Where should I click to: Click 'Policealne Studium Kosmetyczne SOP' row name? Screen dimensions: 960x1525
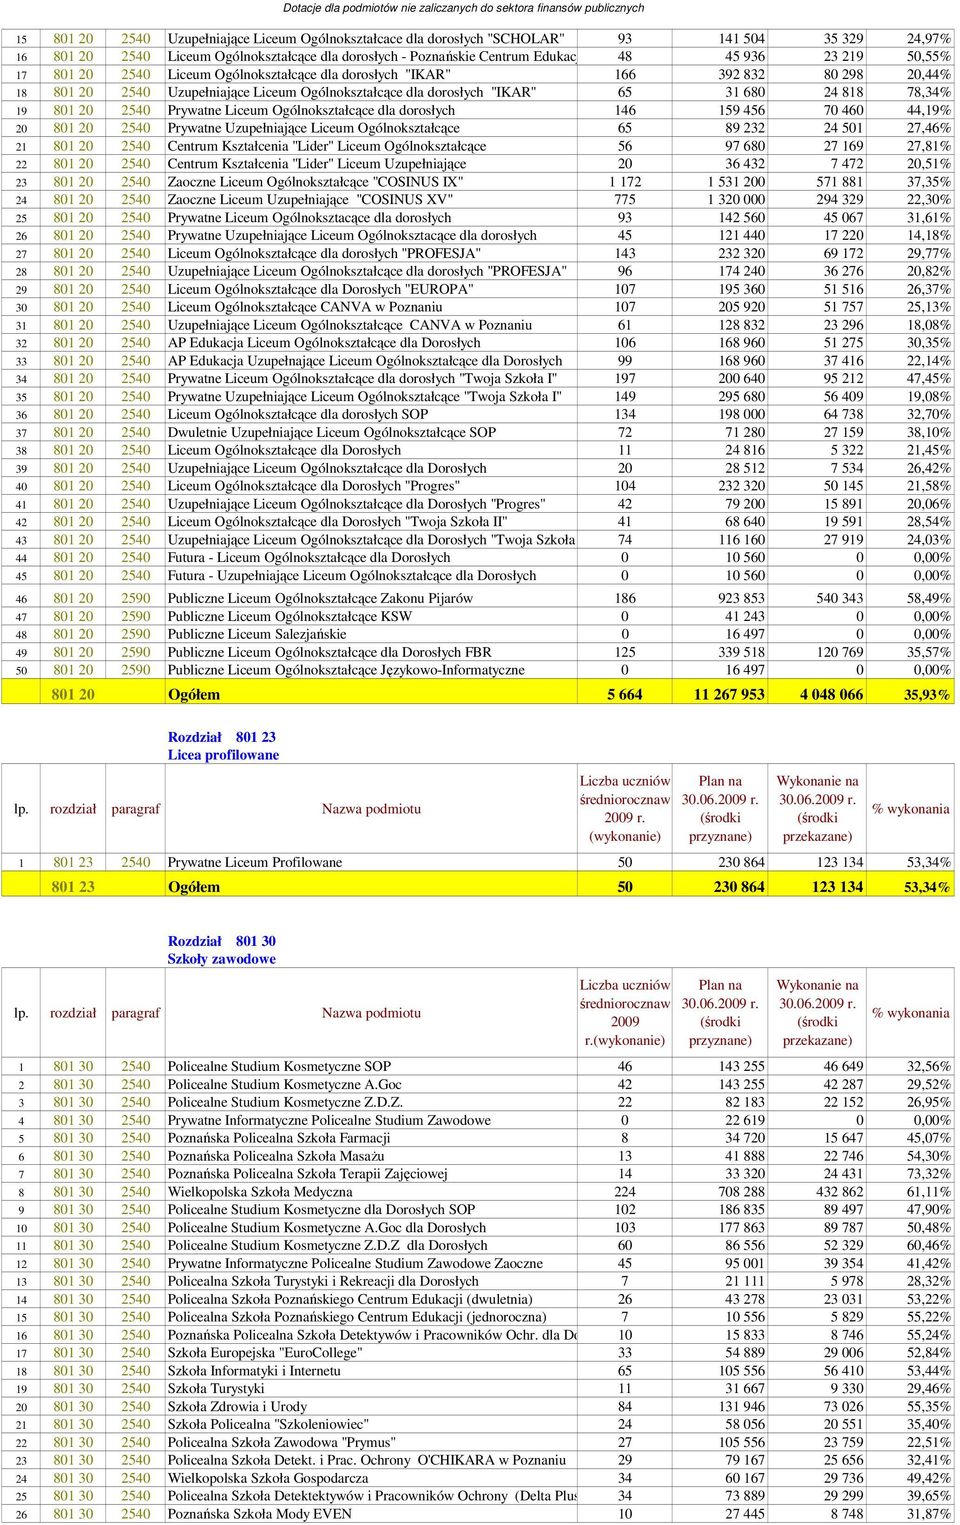(x=279, y=1066)
